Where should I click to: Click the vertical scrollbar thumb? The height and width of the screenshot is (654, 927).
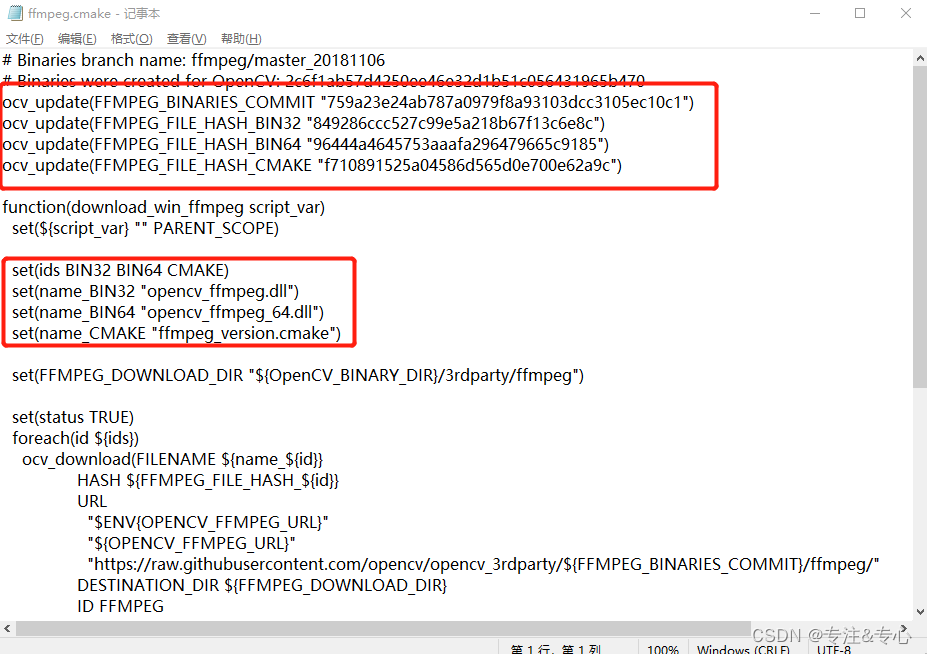click(920, 228)
